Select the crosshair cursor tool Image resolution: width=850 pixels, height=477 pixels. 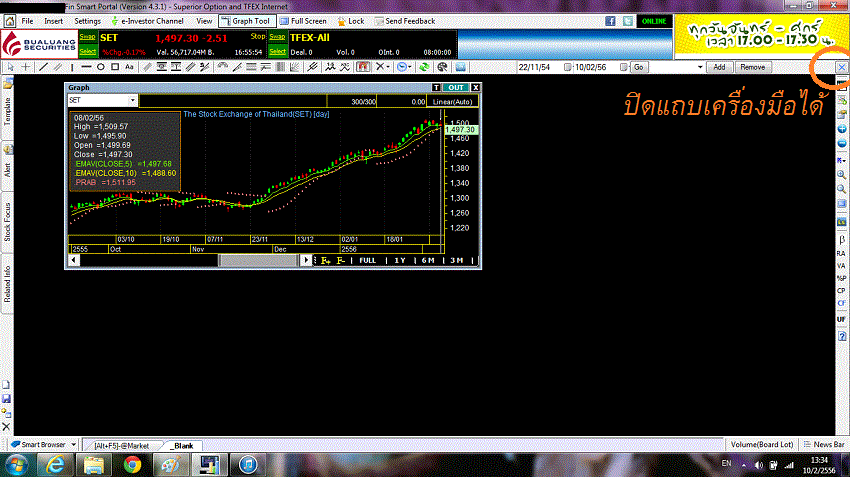tap(25, 67)
